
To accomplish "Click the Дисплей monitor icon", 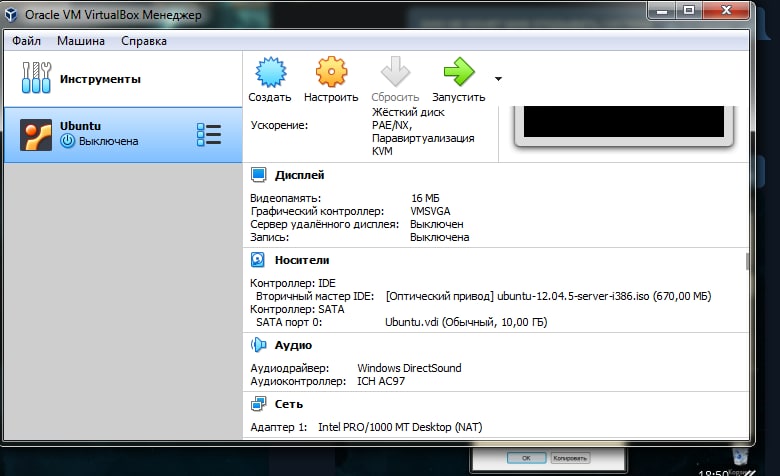I will coord(258,175).
